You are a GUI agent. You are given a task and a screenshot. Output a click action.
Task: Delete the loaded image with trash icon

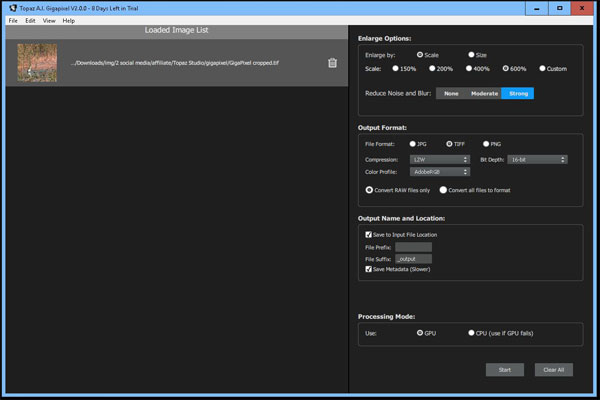coord(332,63)
